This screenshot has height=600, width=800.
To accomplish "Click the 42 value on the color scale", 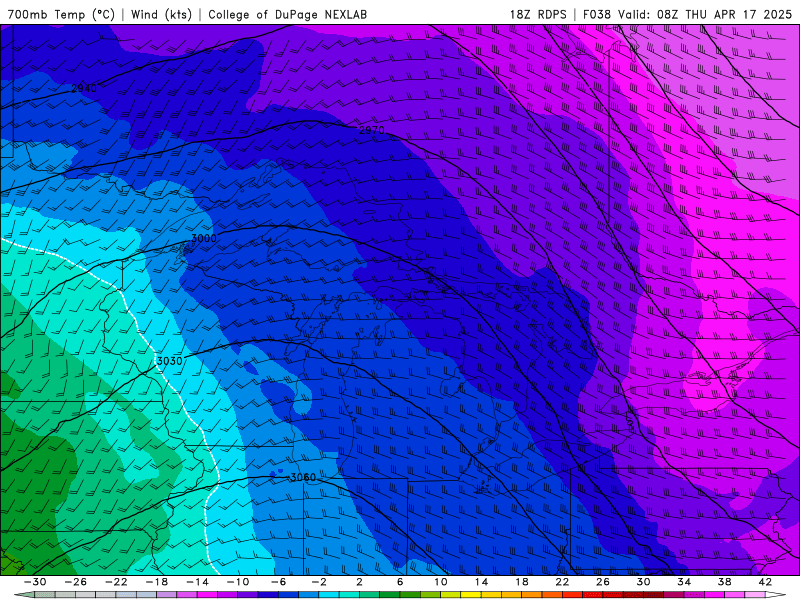I will pos(765,582).
